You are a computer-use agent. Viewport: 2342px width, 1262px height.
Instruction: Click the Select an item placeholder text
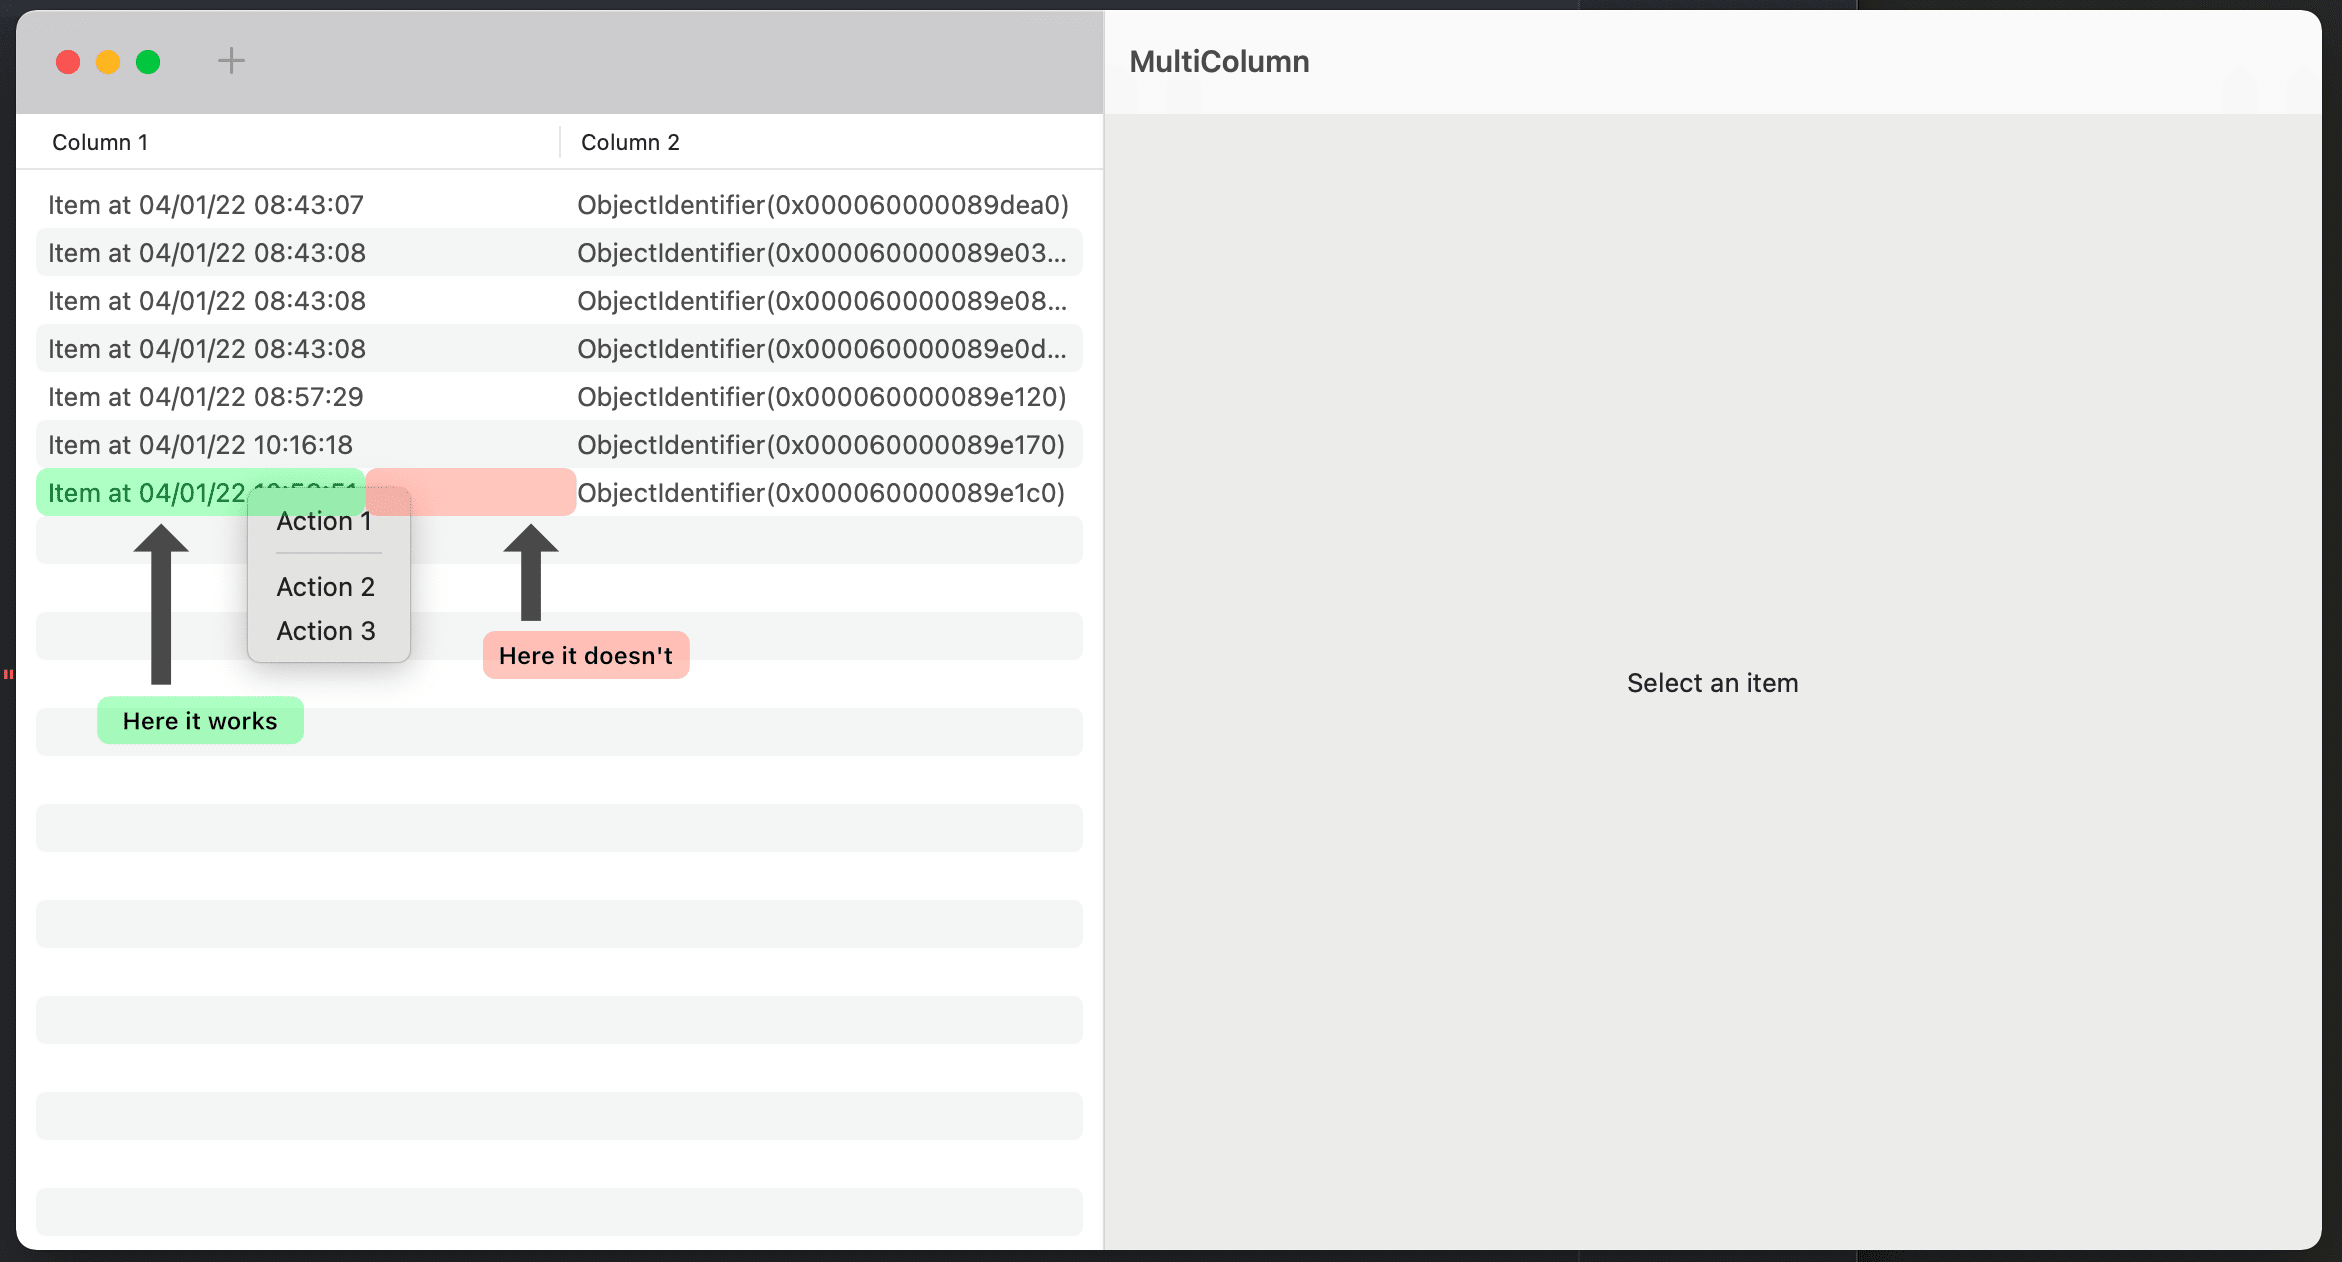[x=1712, y=683]
